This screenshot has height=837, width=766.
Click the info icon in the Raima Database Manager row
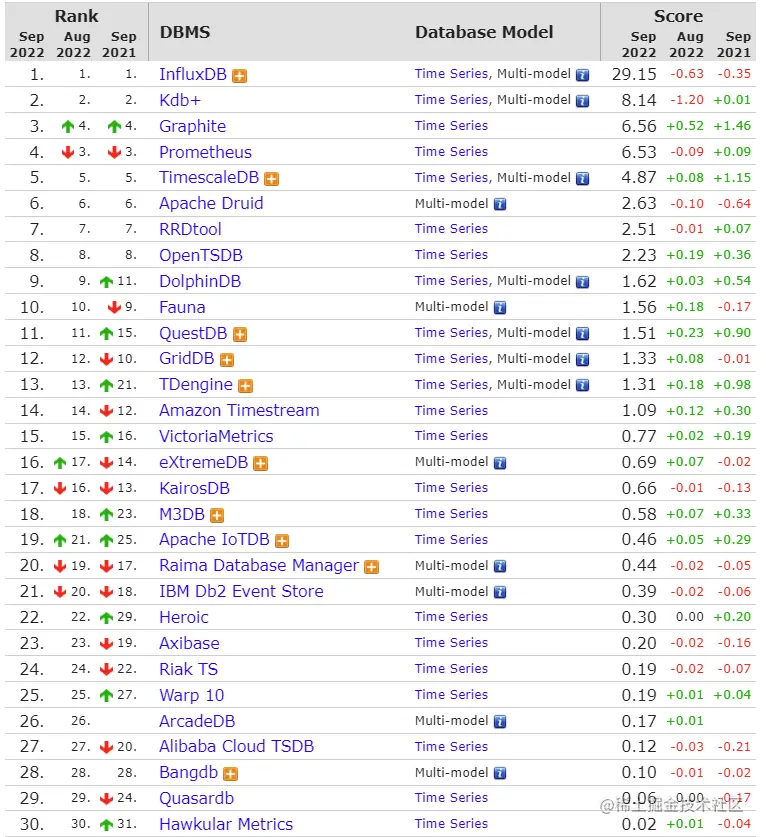500,566
